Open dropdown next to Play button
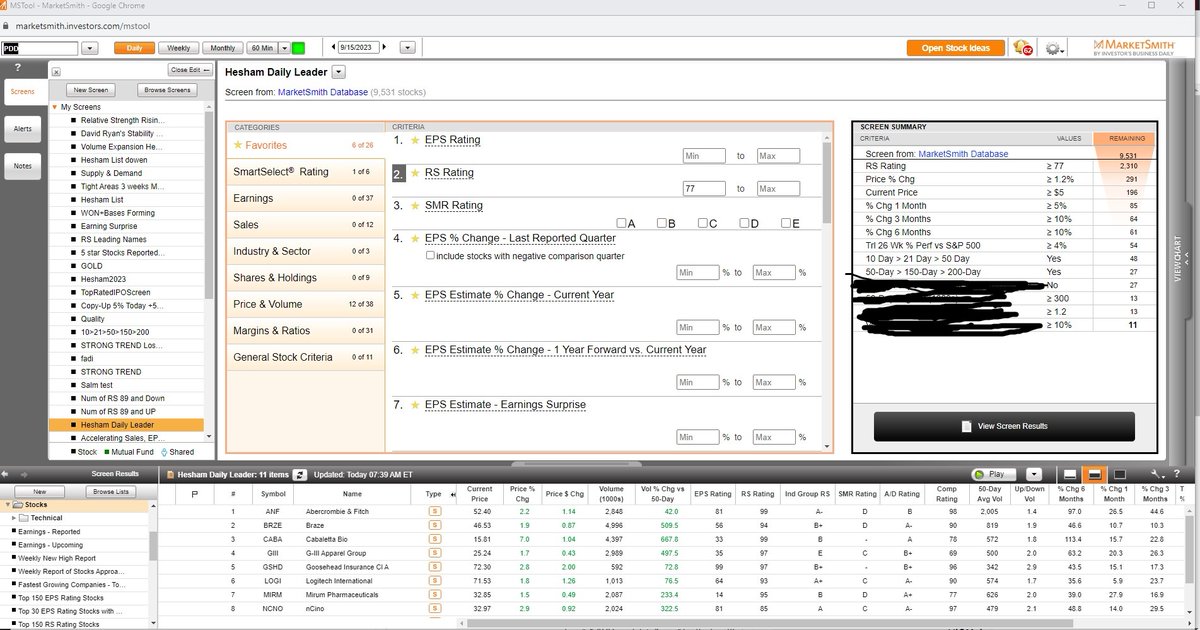This screenshot has width=1200, height=630. 1034,474
